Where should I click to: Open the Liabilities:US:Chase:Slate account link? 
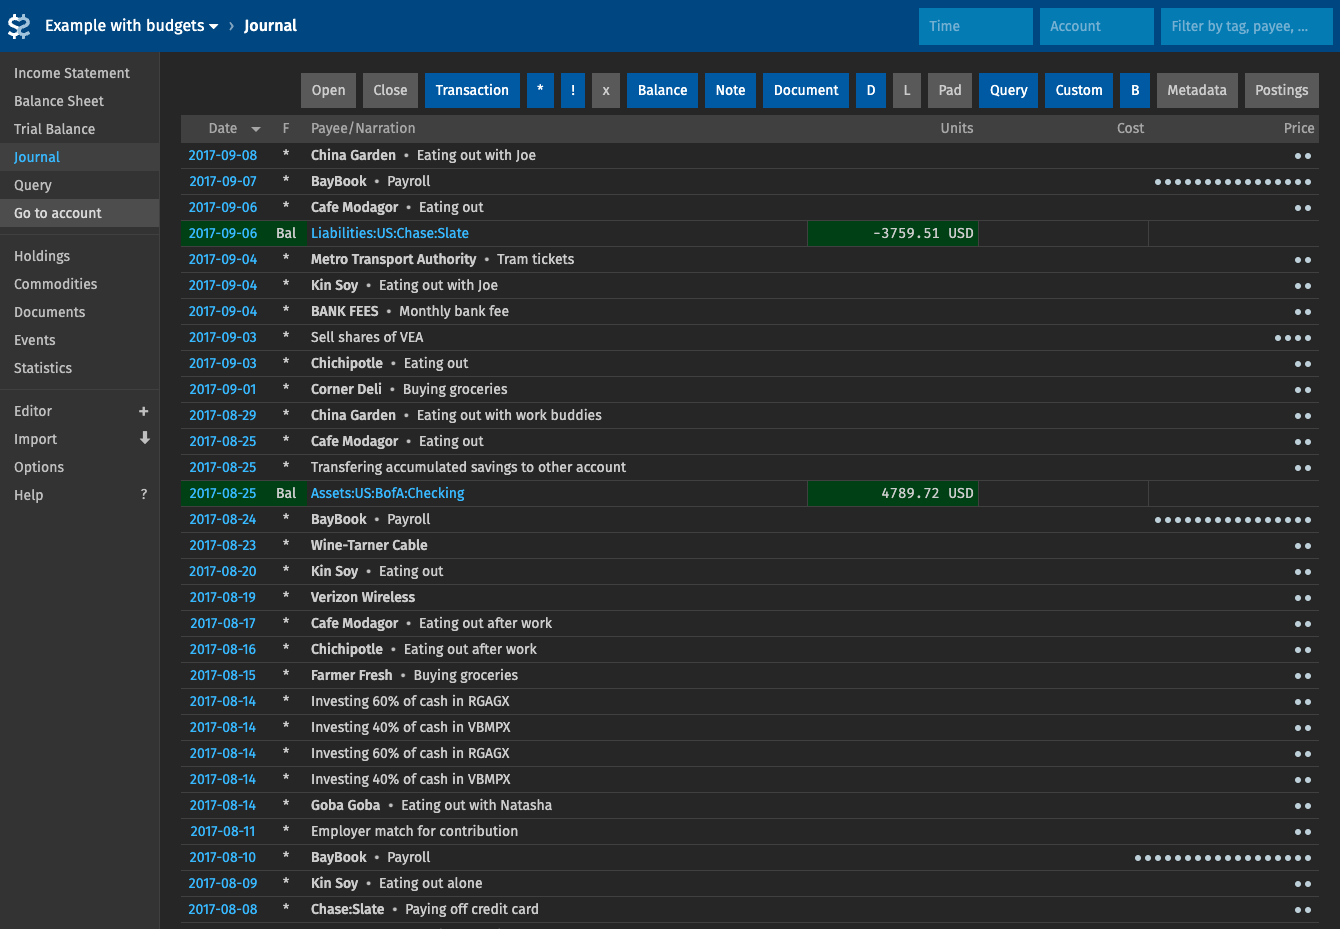(x=390, y=233)
